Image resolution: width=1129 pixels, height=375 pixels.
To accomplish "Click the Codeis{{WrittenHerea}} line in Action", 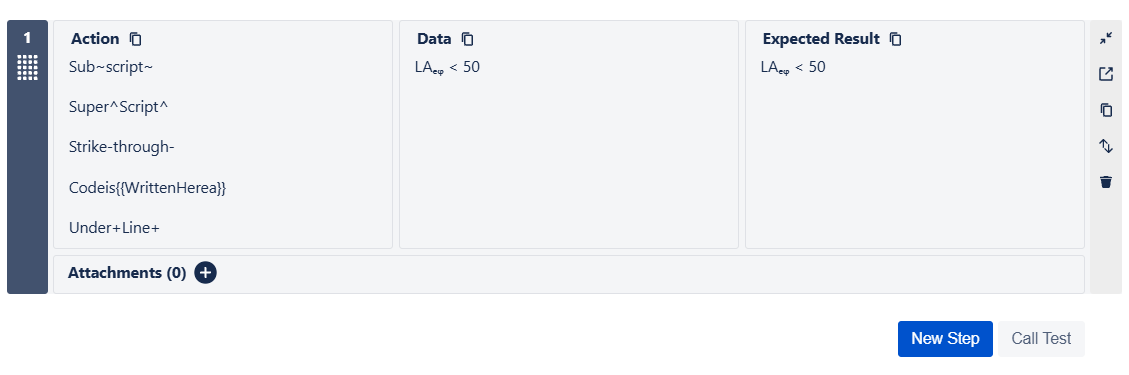I will coord(148,188).
